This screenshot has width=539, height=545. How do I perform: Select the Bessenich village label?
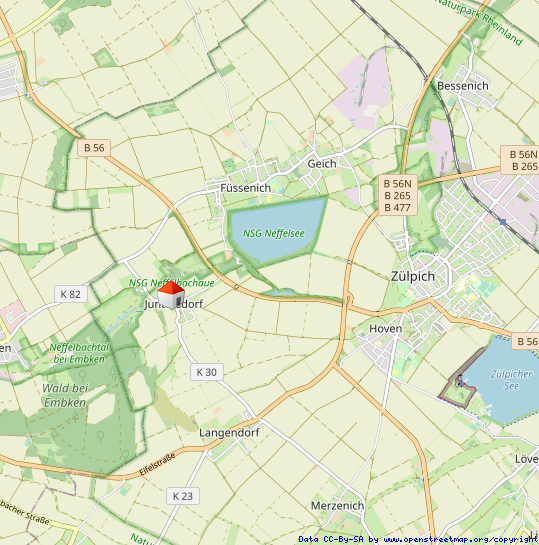point(463,86)
